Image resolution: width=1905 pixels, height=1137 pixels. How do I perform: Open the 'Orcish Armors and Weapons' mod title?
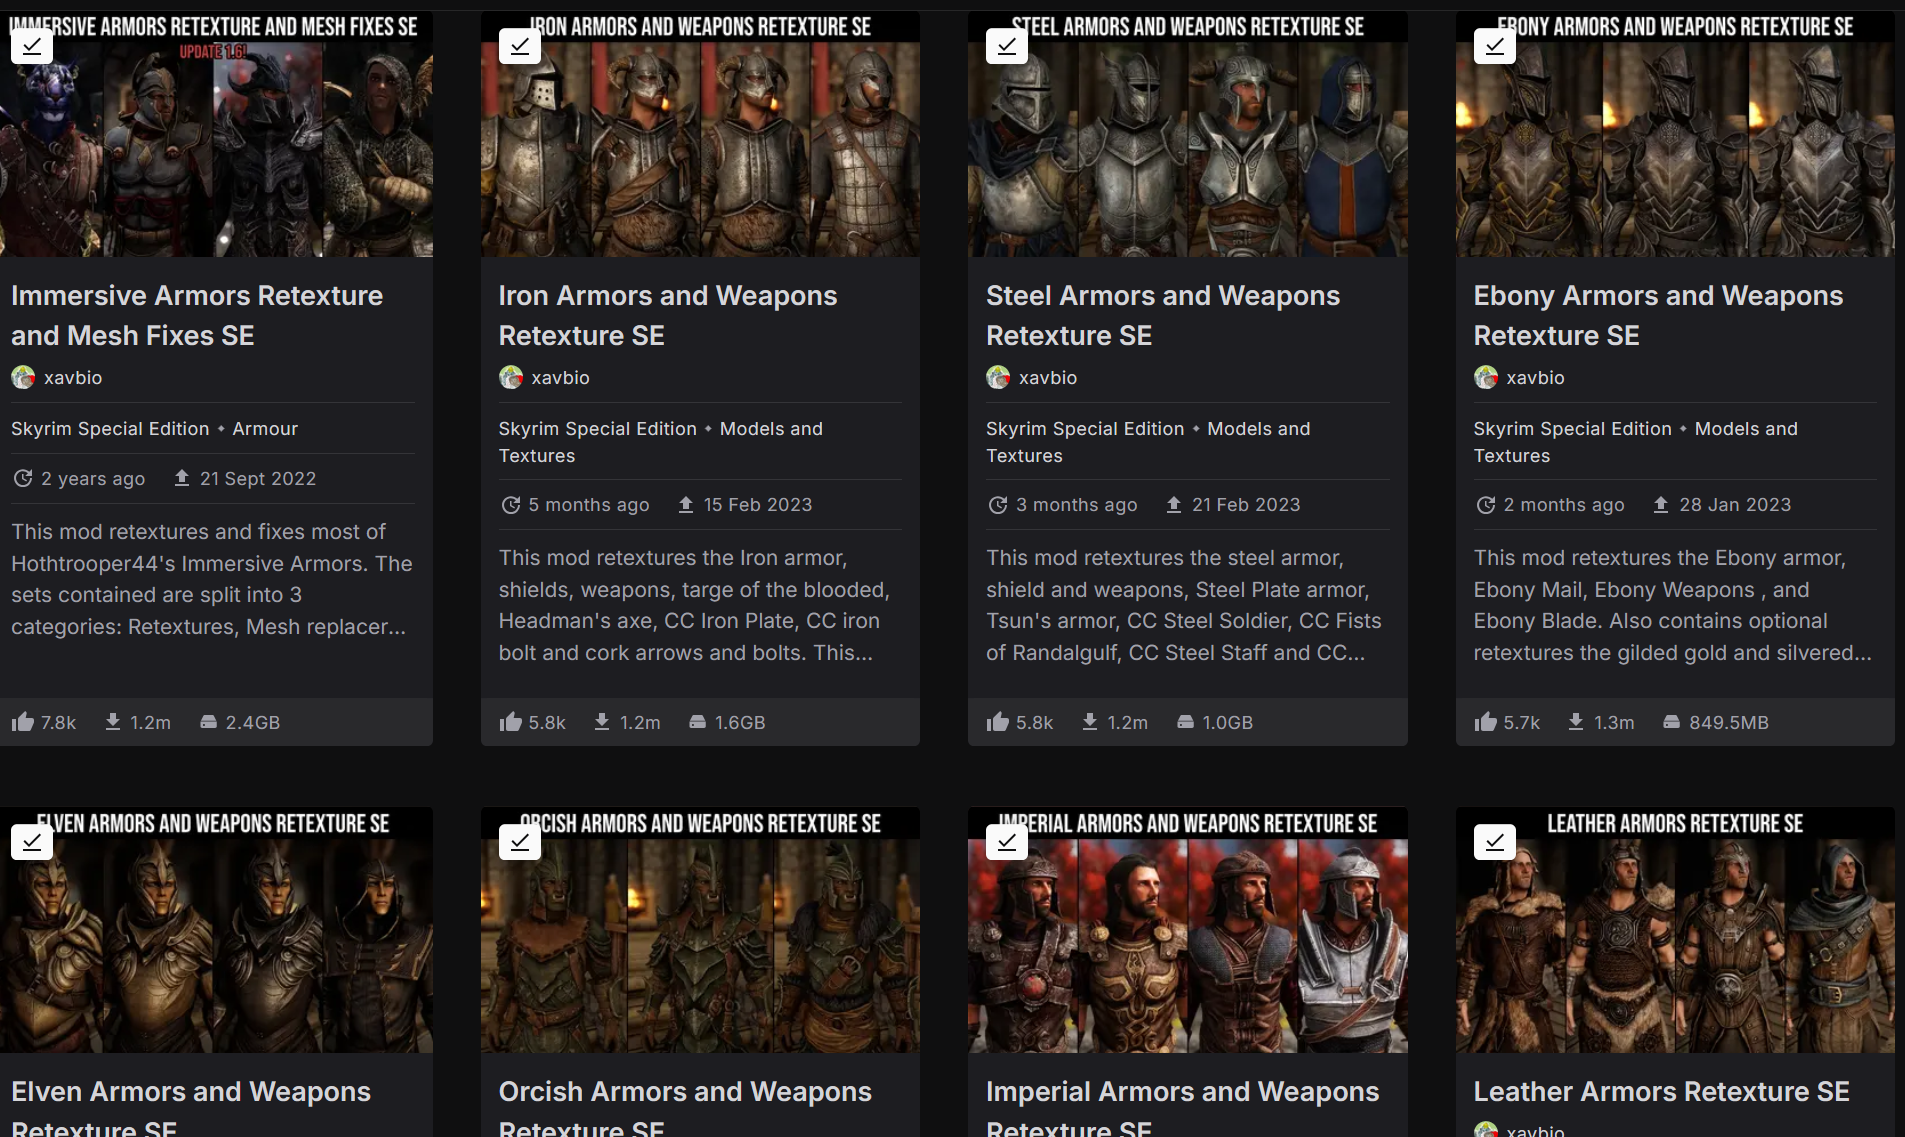[x=685, y=1108]
